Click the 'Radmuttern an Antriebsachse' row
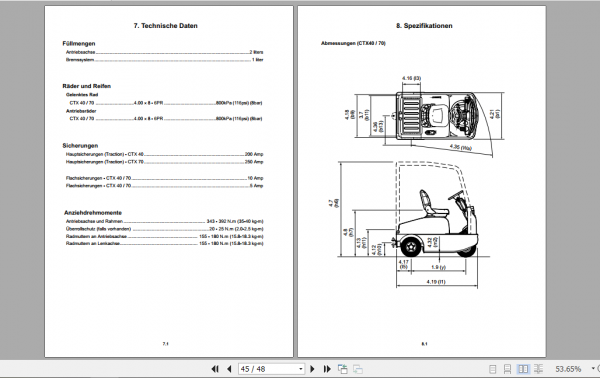 (x=165, y=236)
